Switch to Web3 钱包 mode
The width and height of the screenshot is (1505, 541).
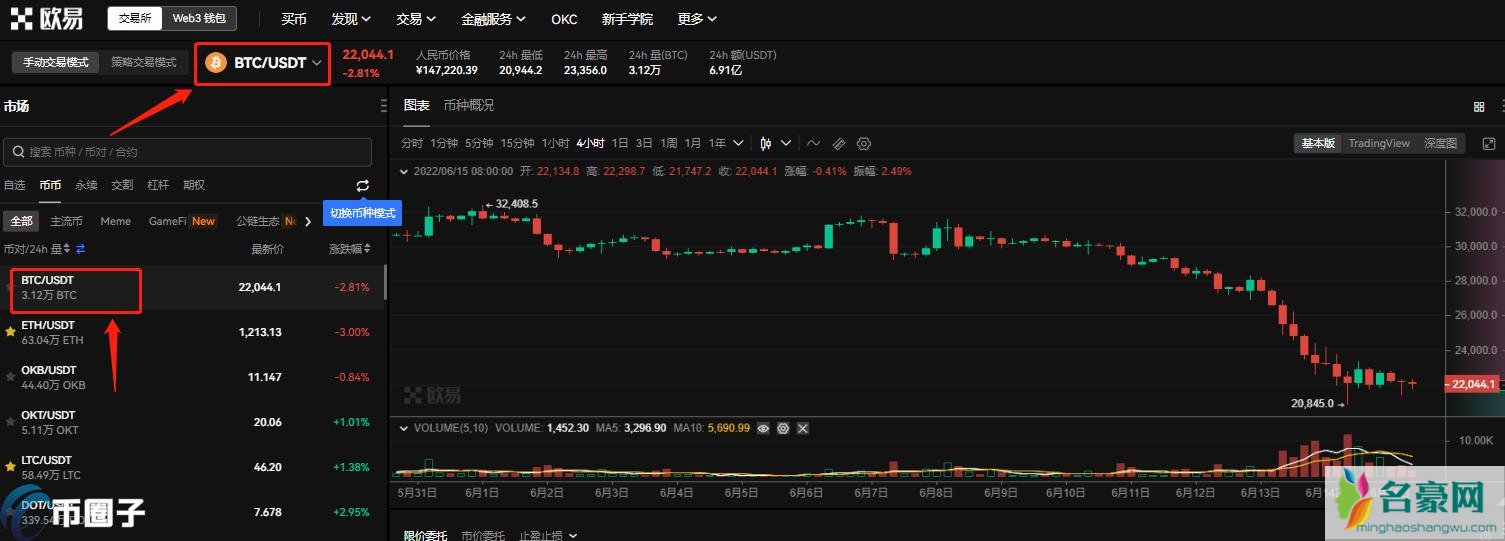tap(199, 18)
